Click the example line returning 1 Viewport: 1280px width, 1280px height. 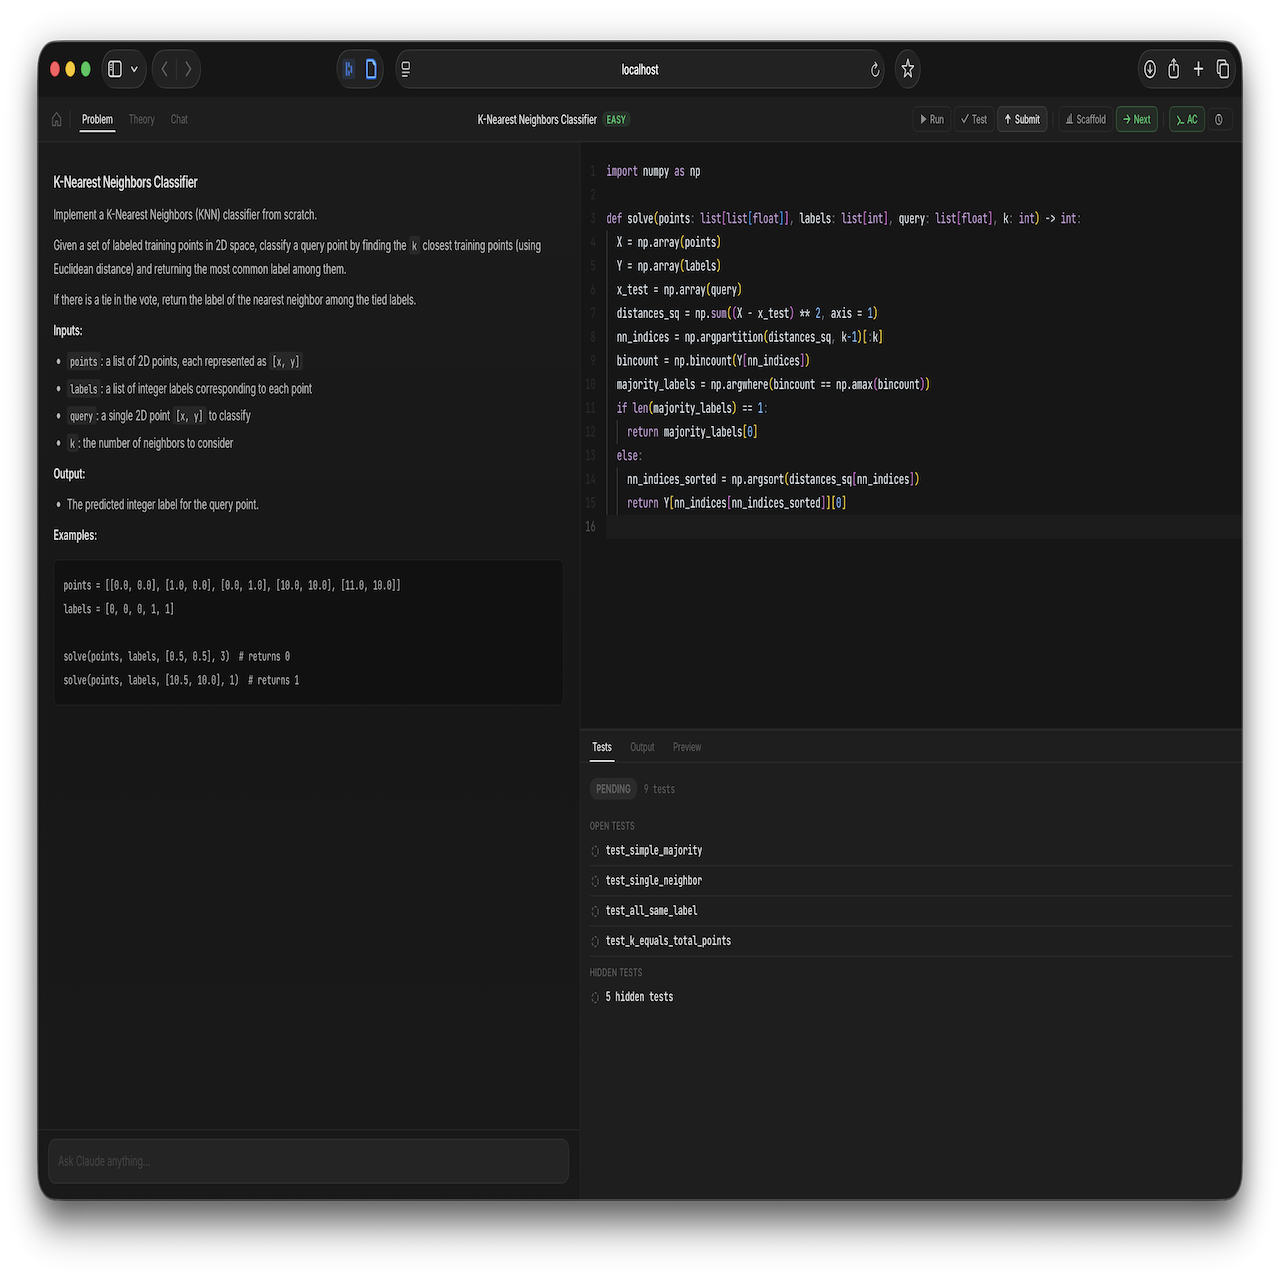pyautogui.click(x=181, y=680)
